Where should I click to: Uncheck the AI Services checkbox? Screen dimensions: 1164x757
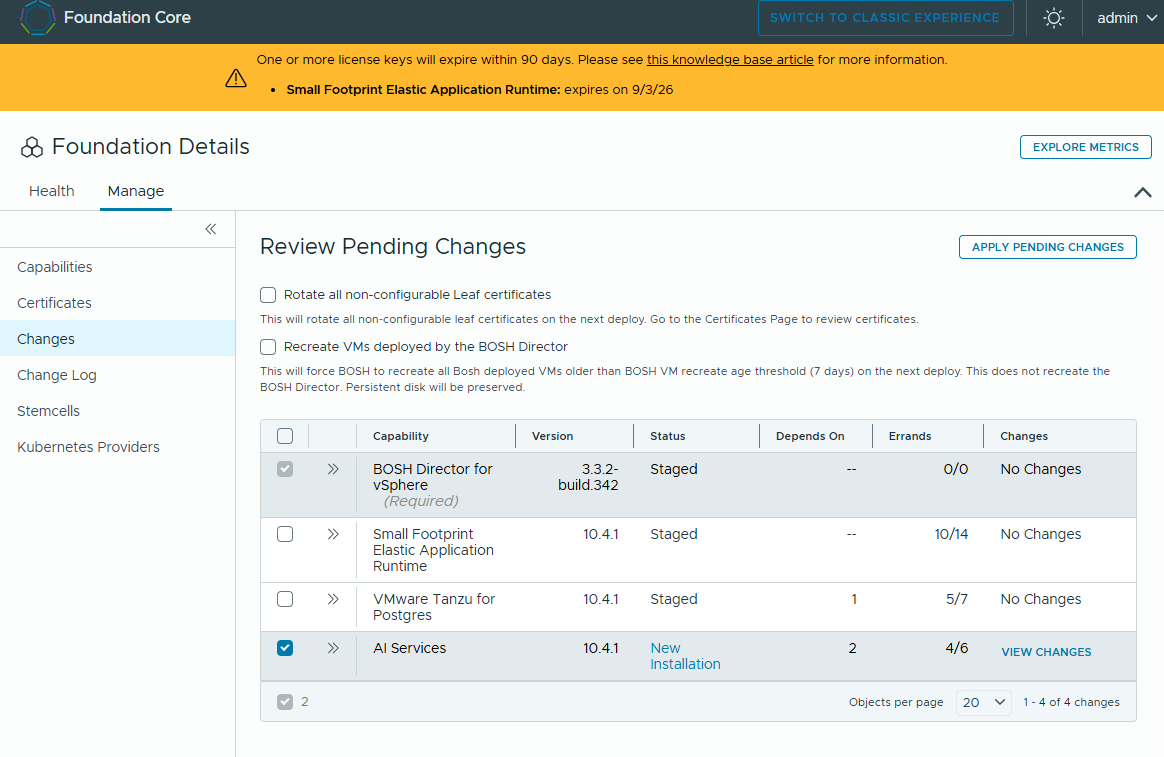(x=285, y=648)
